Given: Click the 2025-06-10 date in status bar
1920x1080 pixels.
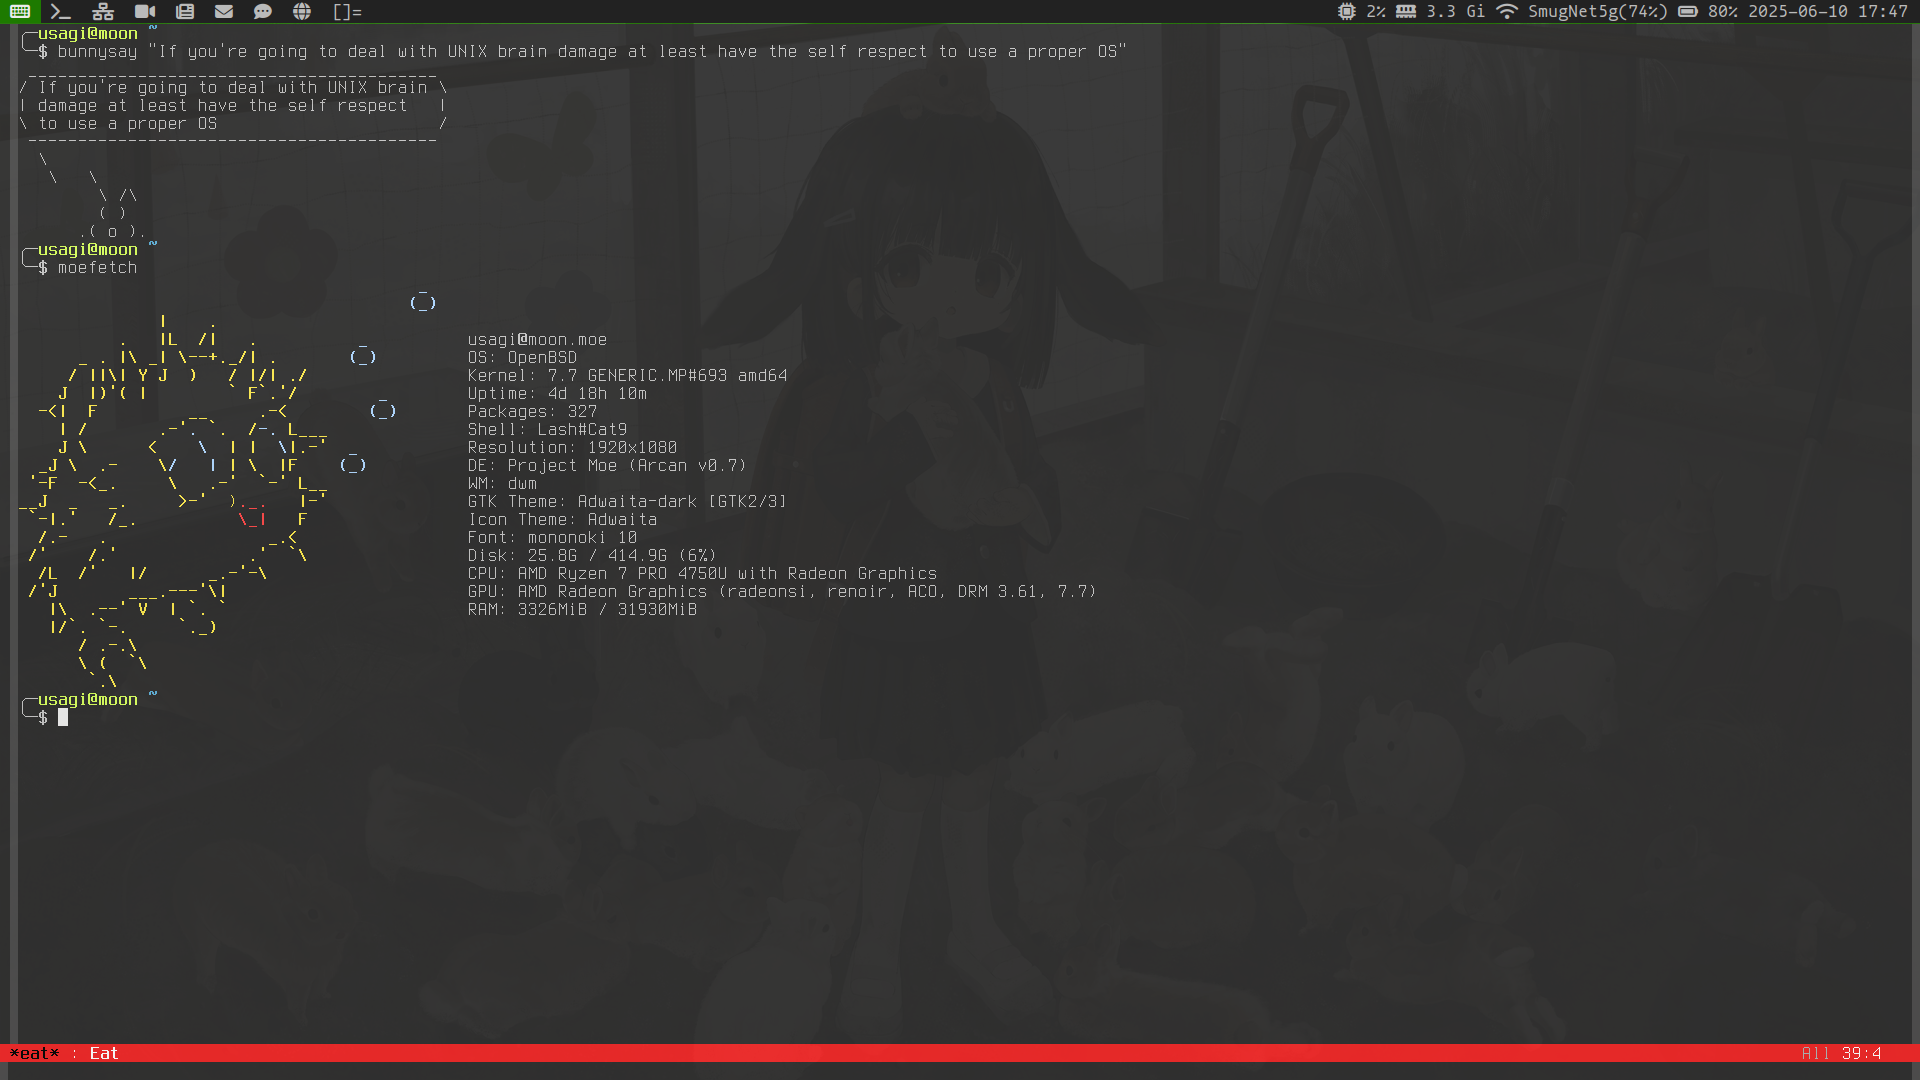Looking at the screenshot, I should click(1798, 12).
